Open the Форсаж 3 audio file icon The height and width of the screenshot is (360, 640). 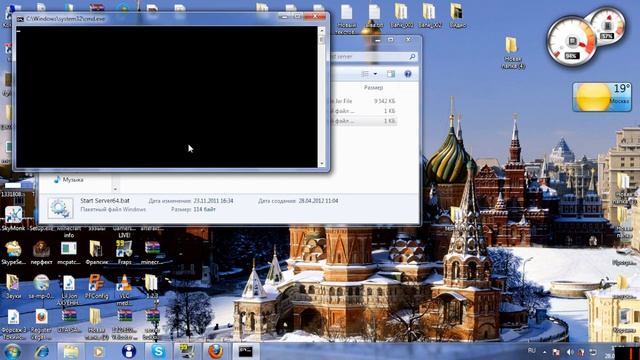tap(13, 324)
